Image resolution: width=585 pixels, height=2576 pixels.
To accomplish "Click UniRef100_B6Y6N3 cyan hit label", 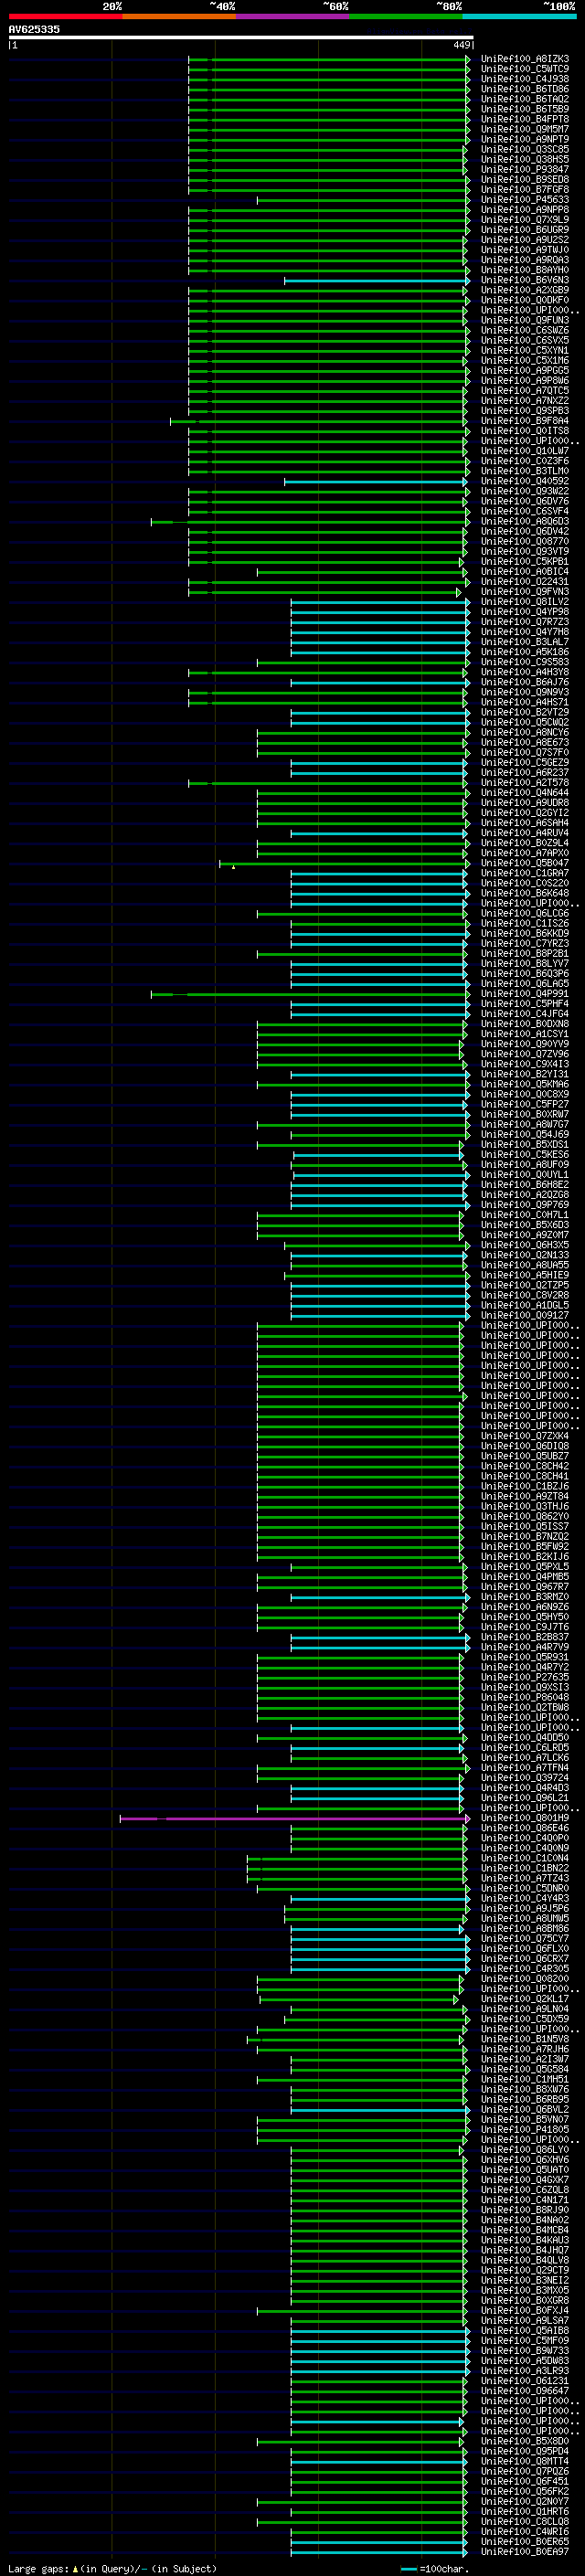I will coord(524,280).
